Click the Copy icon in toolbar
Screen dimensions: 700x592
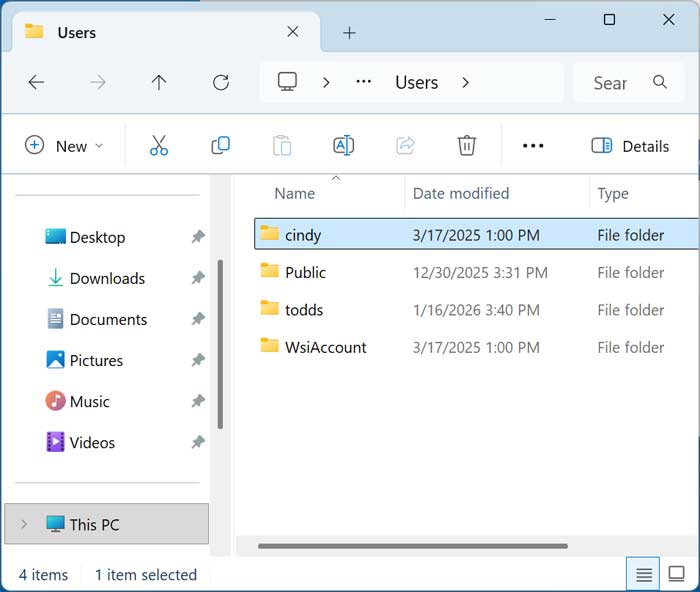coord(221,146)
